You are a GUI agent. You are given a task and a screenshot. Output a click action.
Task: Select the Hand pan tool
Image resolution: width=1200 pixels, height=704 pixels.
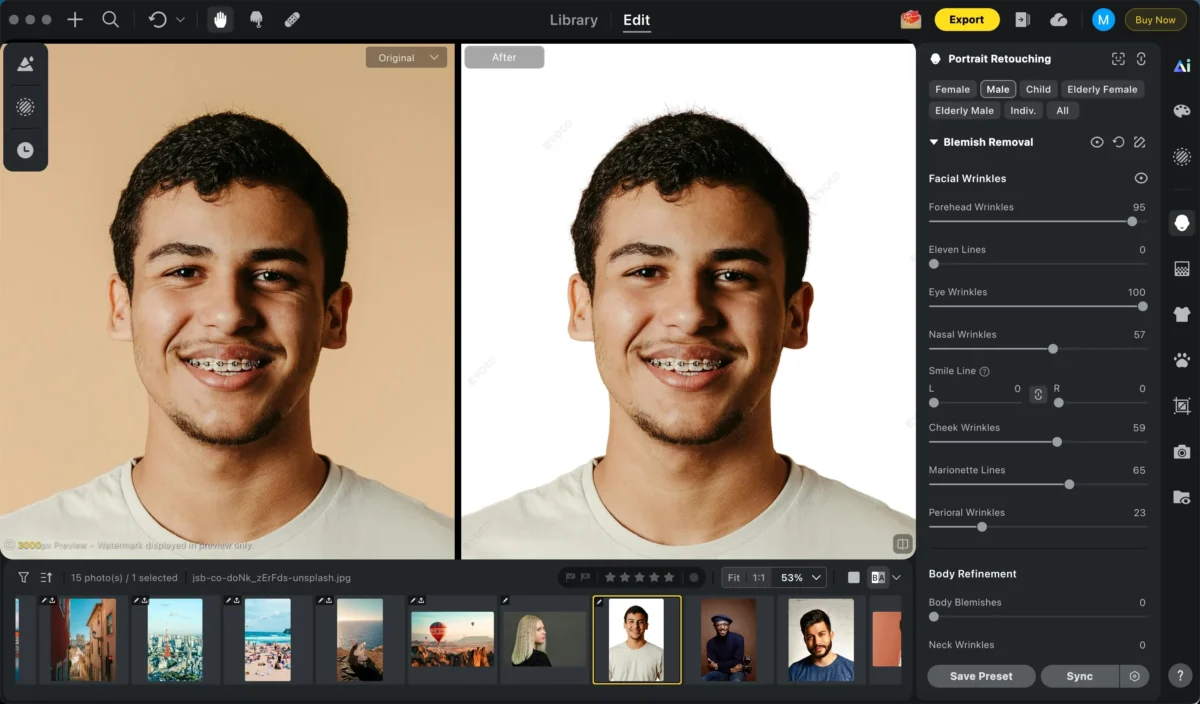pos(220,19)
